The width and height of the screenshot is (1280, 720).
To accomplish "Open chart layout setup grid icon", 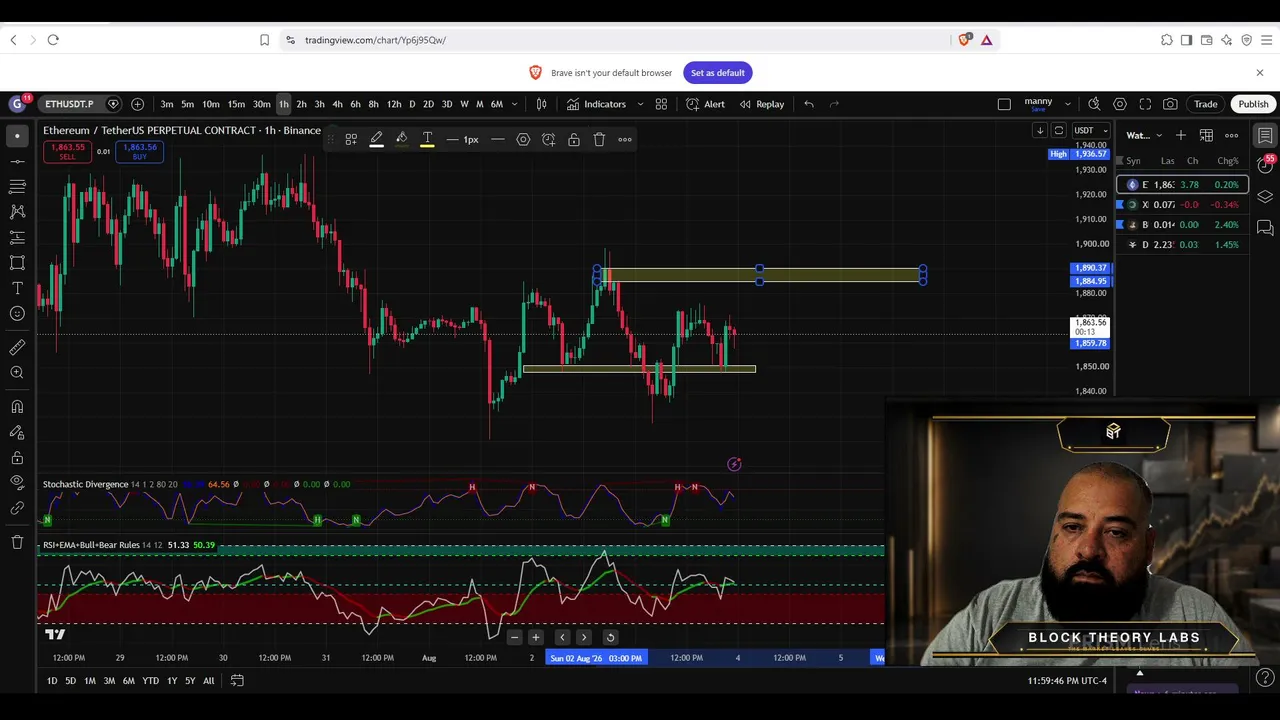I will coord(1004,104).
